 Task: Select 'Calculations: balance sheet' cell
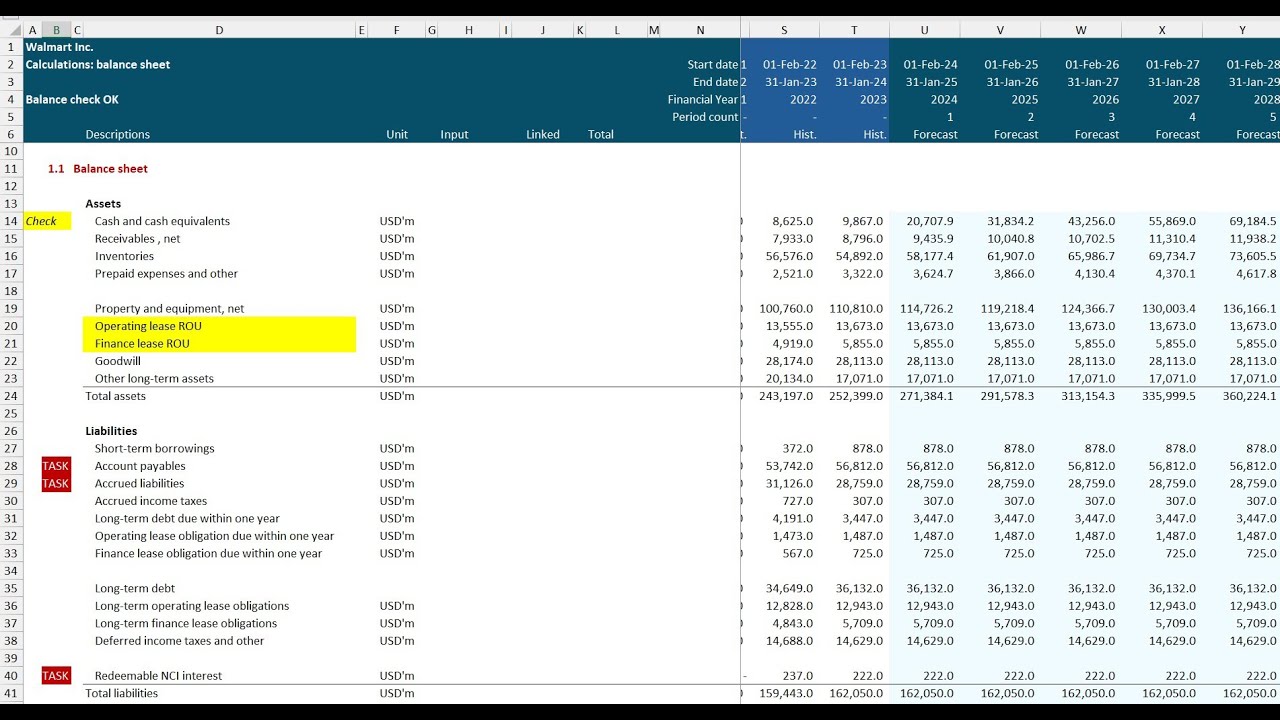pyautogui.click(x=98, y=65)
